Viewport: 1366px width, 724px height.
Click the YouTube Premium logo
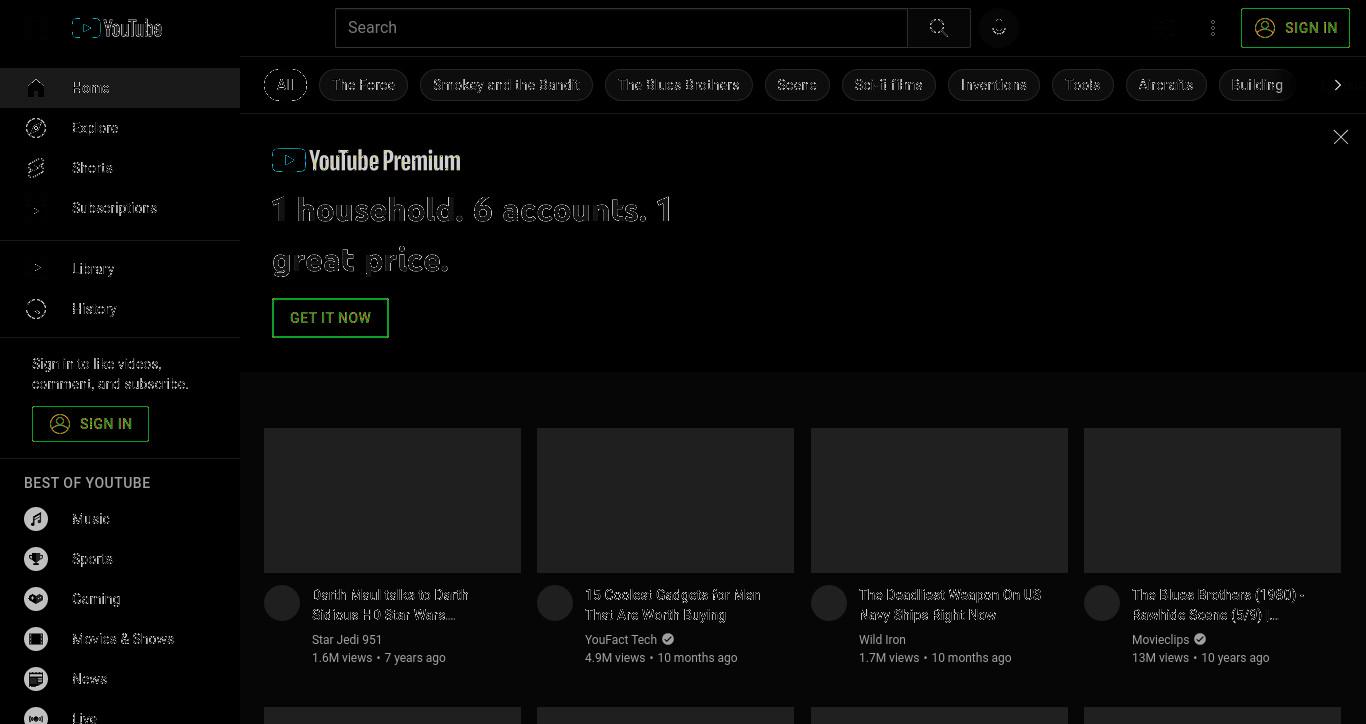[x=366, y=160]
